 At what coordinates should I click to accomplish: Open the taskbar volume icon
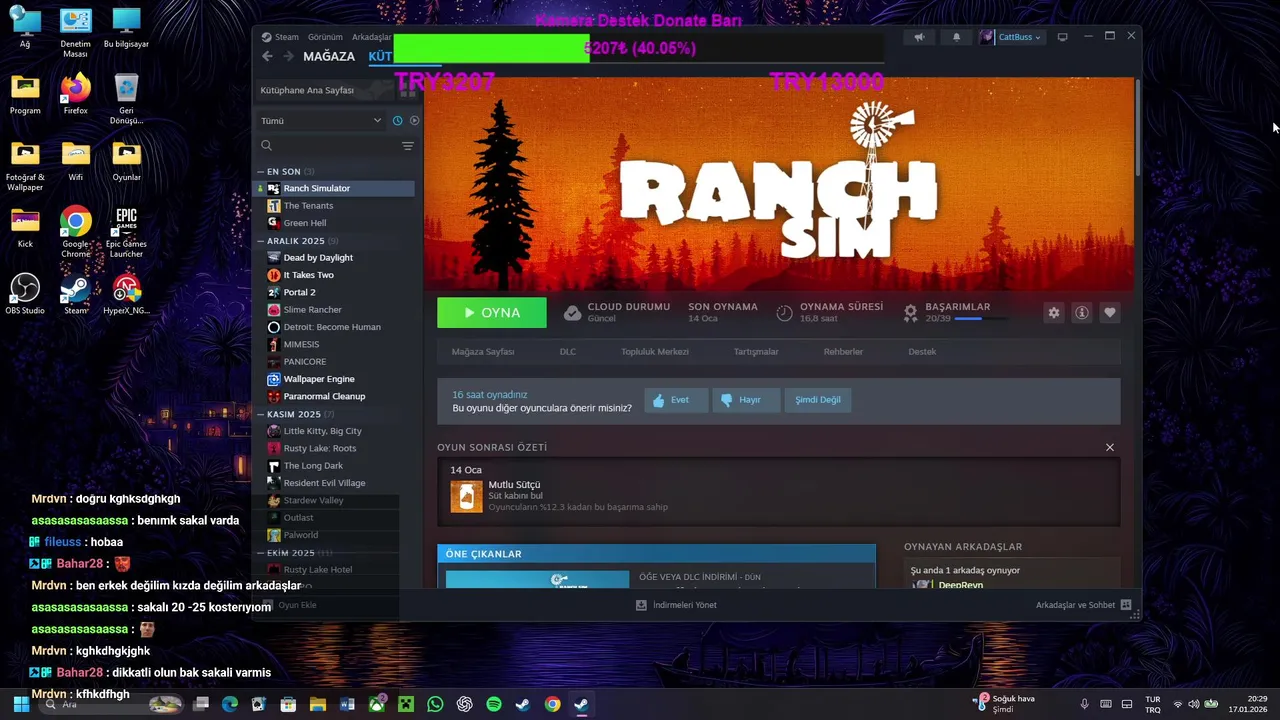click(x=1193, y=704)
